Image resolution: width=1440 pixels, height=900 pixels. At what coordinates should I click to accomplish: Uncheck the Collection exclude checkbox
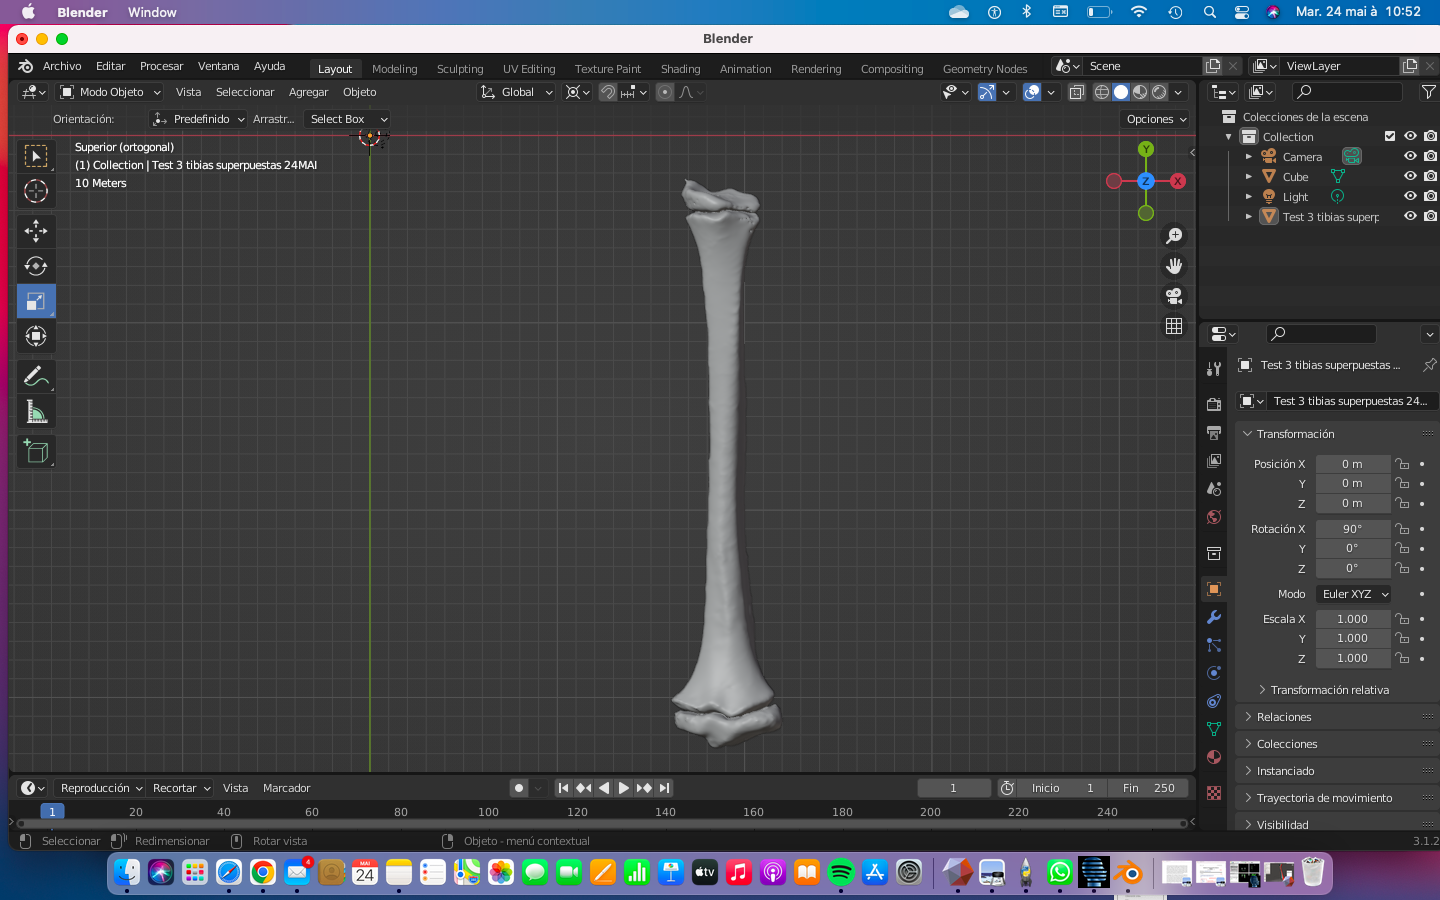(1389, 136)
